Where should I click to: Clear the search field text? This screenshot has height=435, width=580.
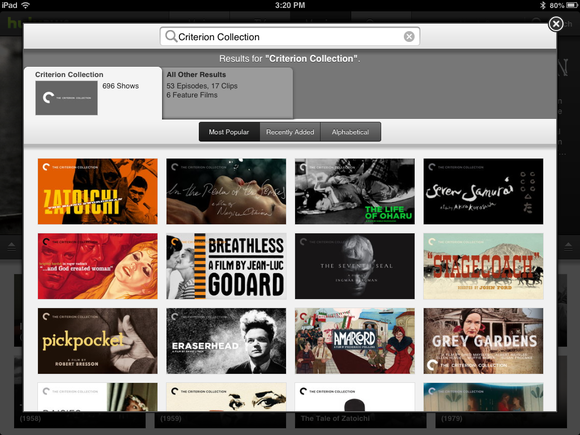(409, 37)
